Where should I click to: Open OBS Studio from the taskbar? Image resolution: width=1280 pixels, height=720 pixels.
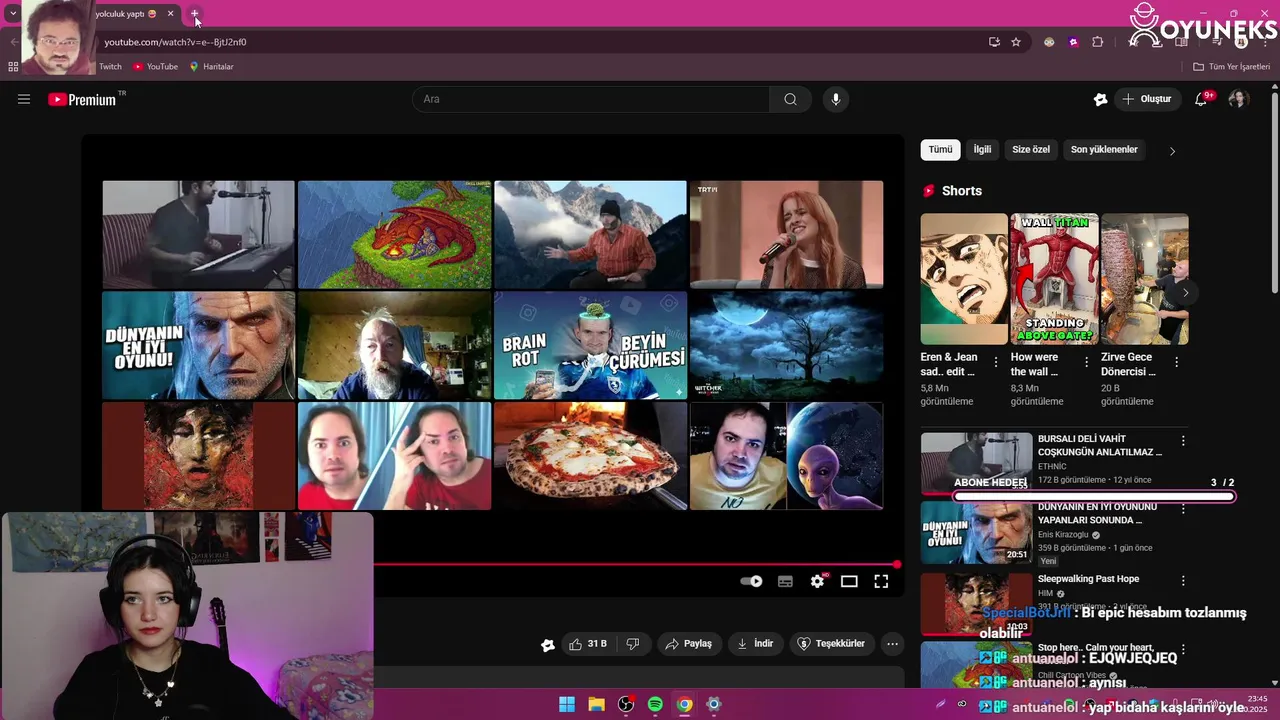pos(626,704)
